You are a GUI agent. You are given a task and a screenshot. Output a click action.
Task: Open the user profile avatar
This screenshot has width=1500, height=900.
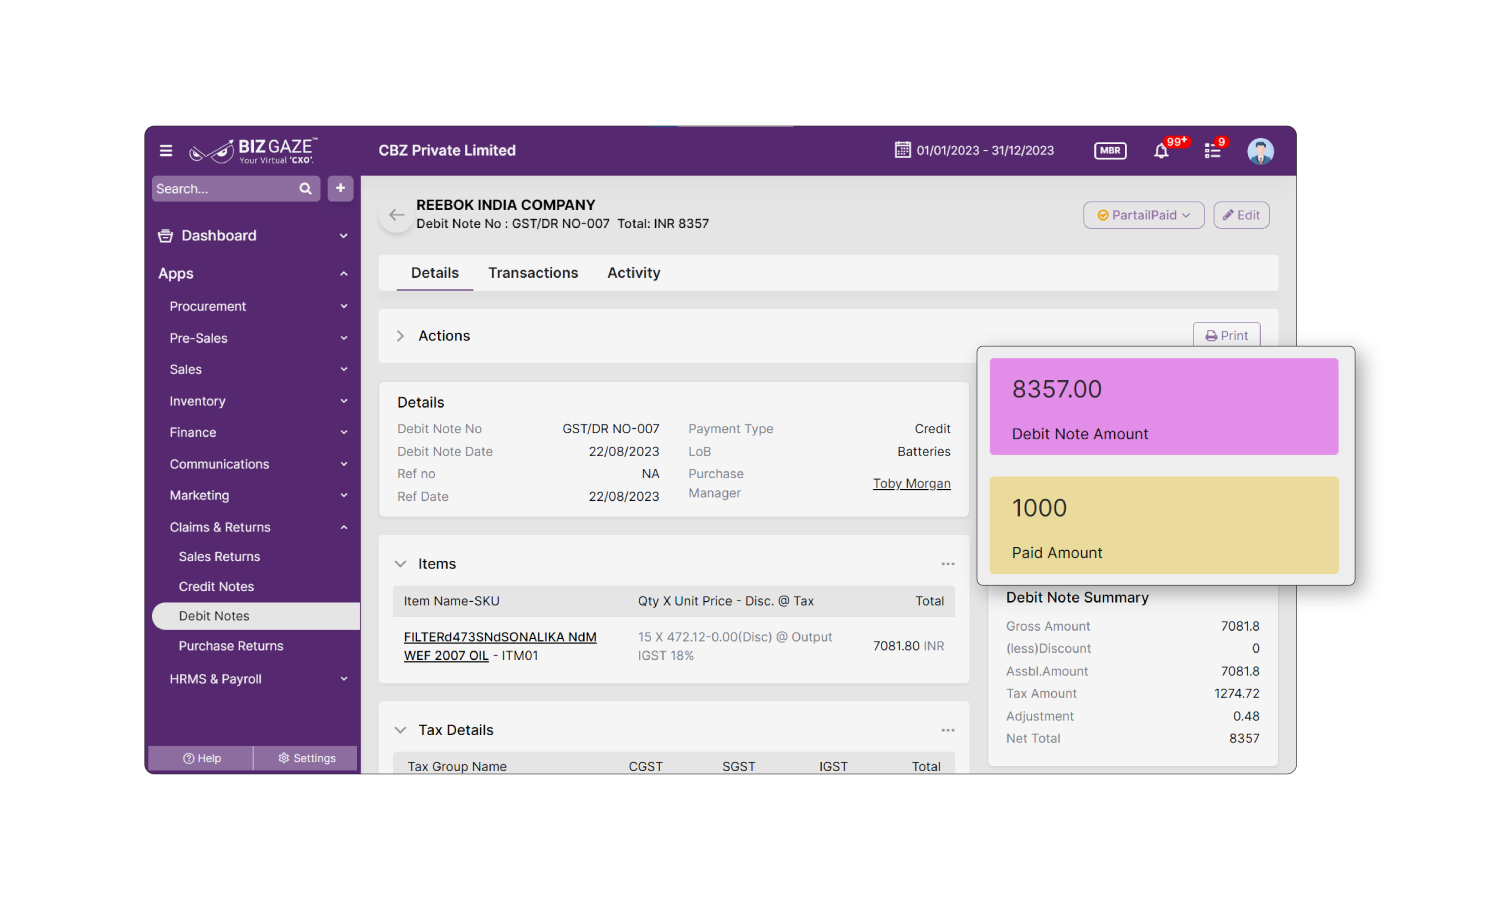point(1260,151)
